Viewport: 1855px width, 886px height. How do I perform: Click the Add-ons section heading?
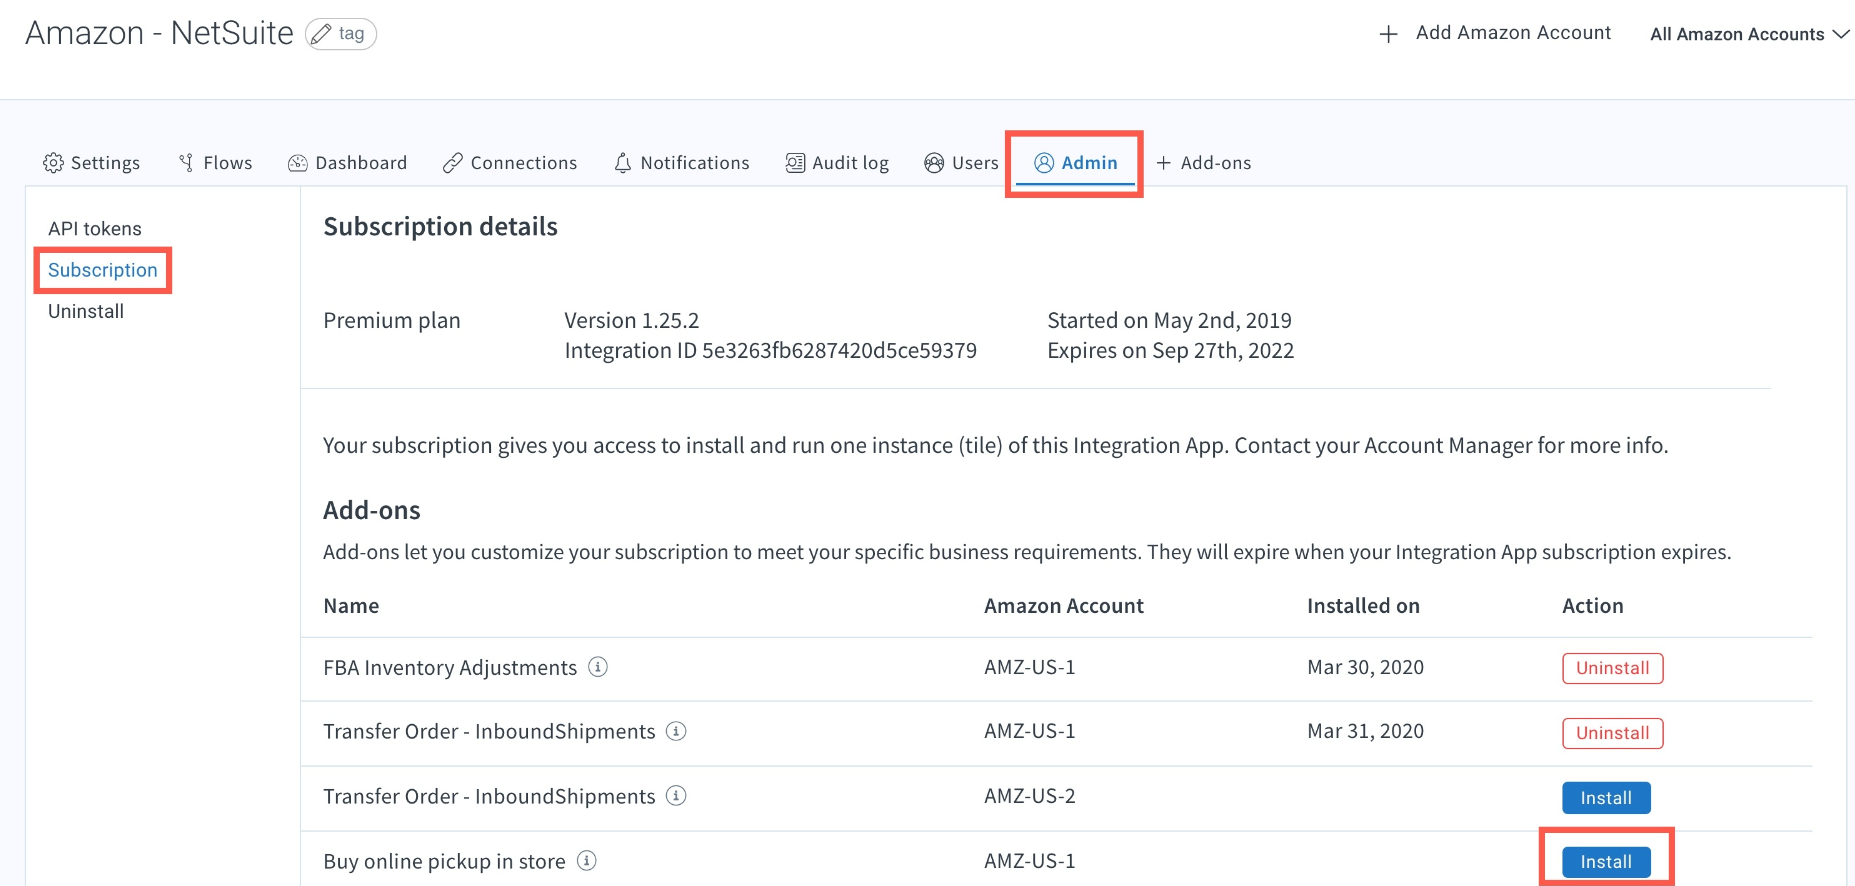coord(372,510)
